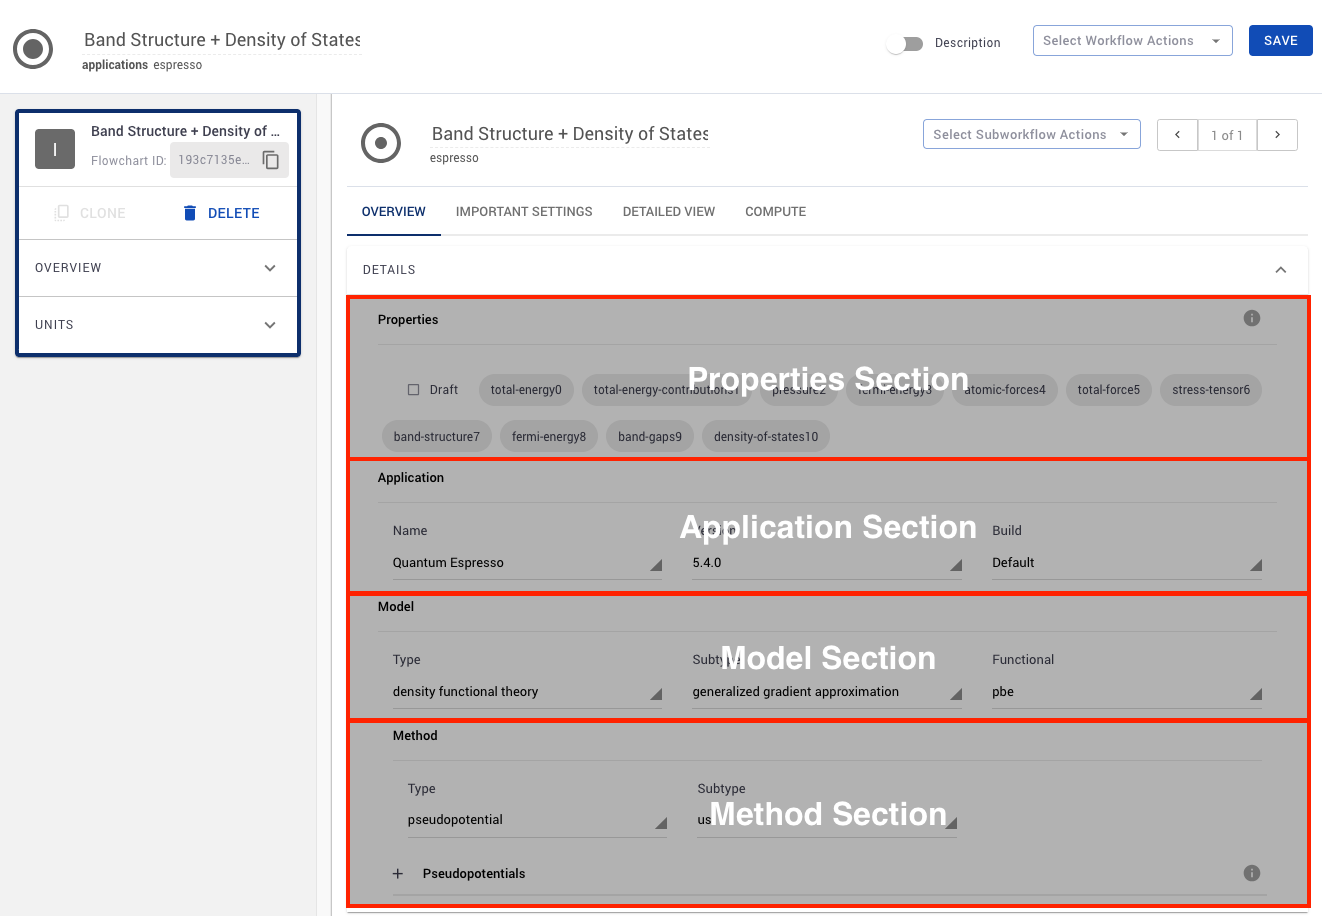Click the bullseye icon beside subworkflow title
Viewport: 1322px width, 916px height.
click(381, 143)
